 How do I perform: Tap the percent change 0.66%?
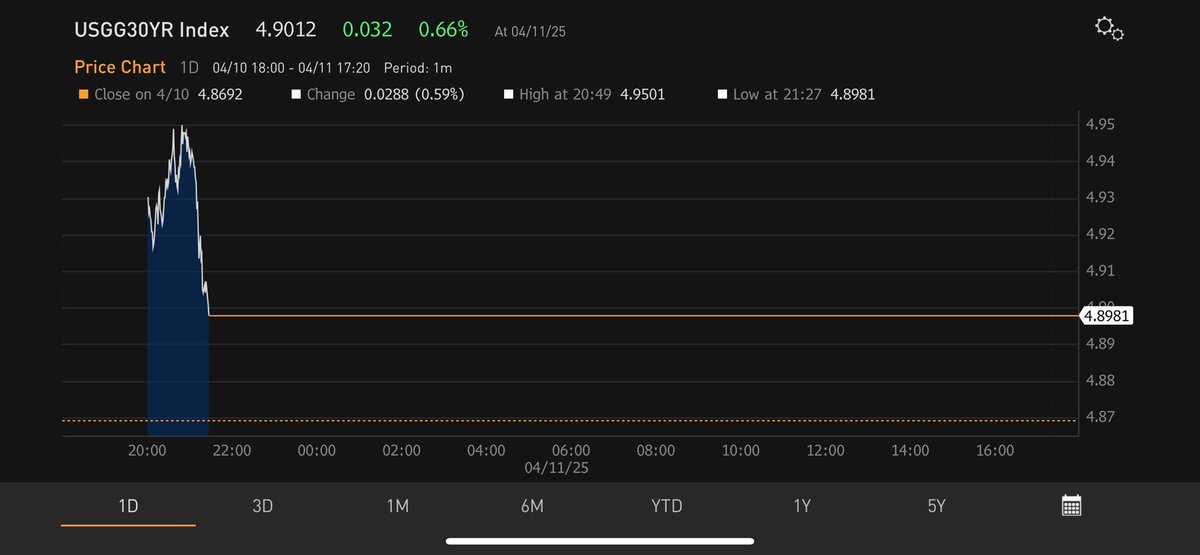(x=443, y=30)
